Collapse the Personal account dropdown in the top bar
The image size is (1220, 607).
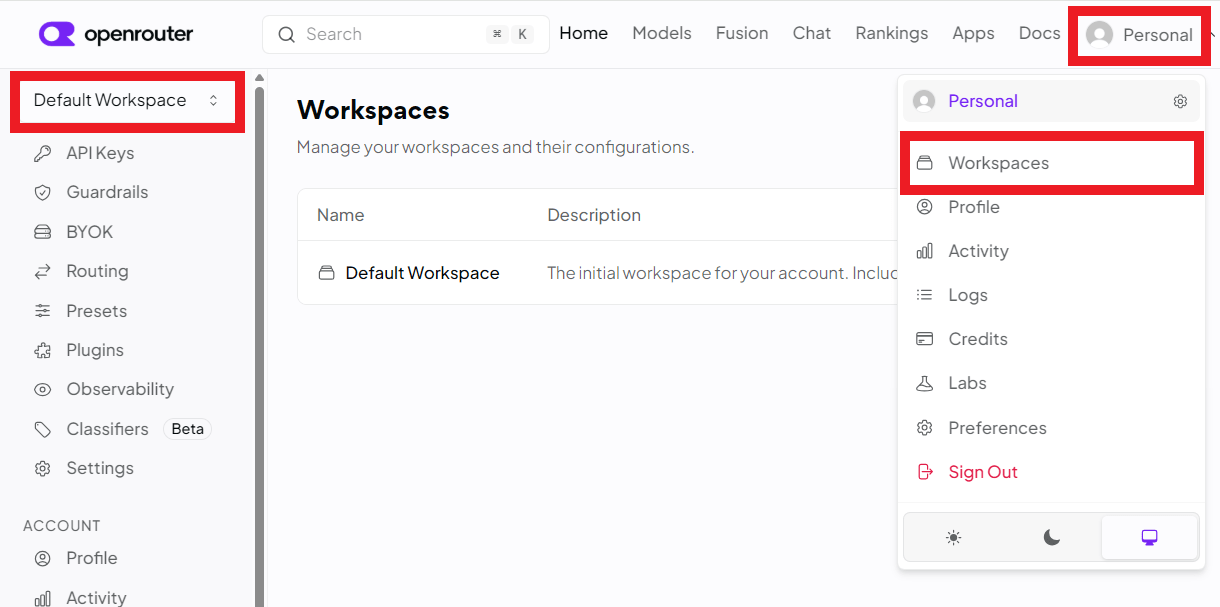1138,35
